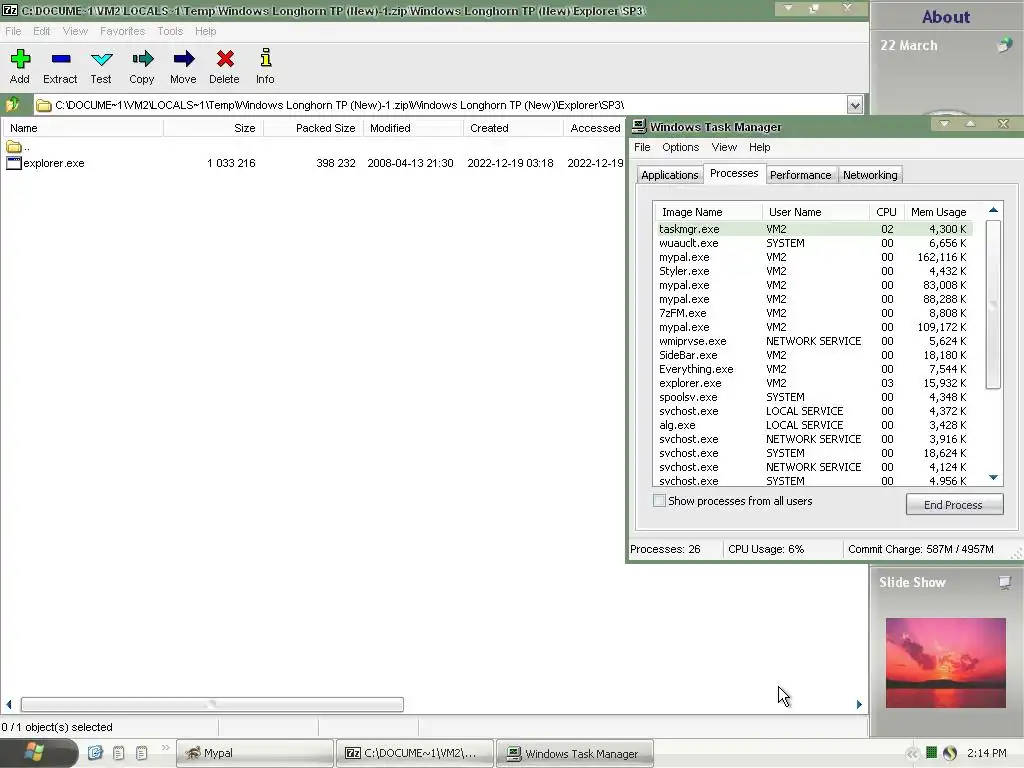Select the wuauclt.exe process row
This screenshot has height=768, width=1024.
pyautogui.click(x=813, y=243)
